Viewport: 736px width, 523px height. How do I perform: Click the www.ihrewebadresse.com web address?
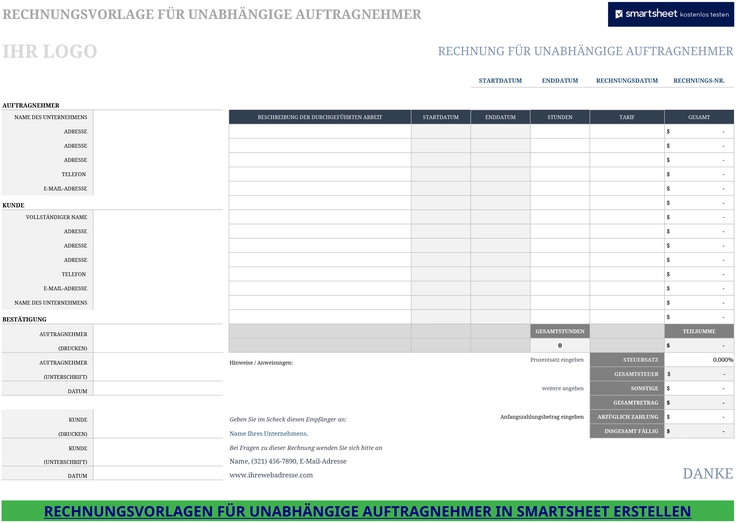(271, 475)
